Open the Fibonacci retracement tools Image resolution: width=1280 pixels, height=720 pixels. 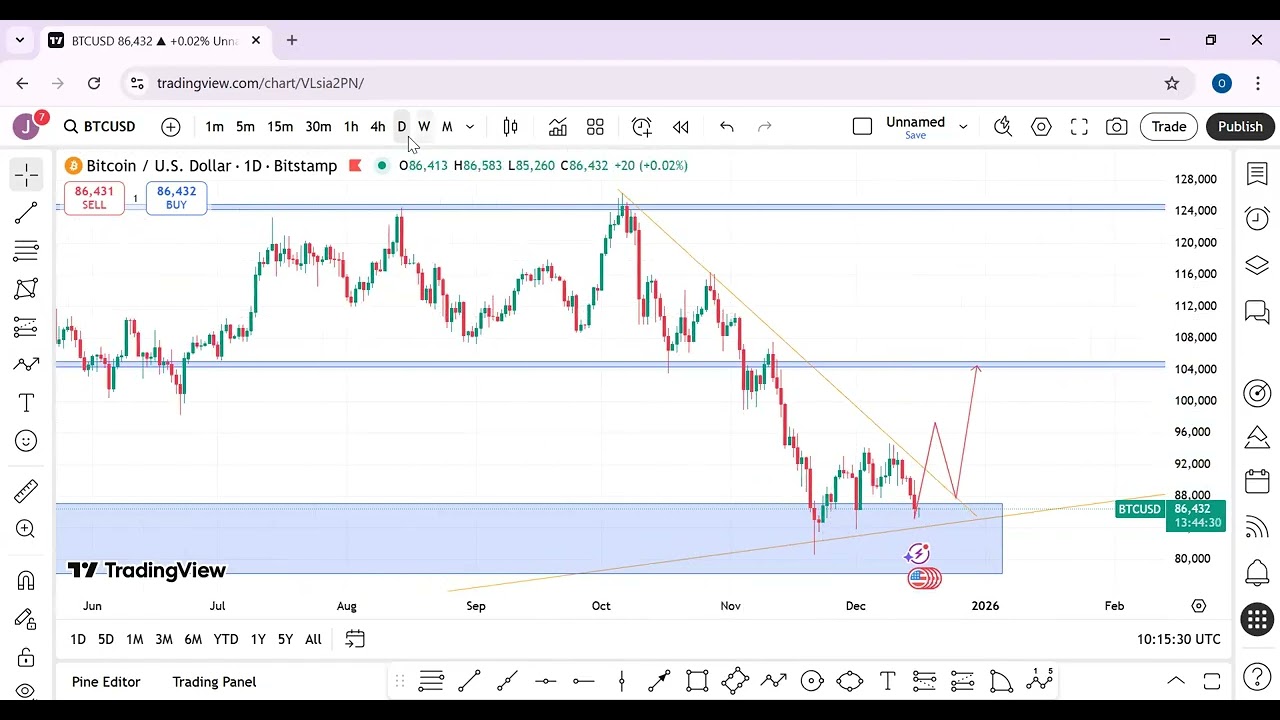(26, 251)
